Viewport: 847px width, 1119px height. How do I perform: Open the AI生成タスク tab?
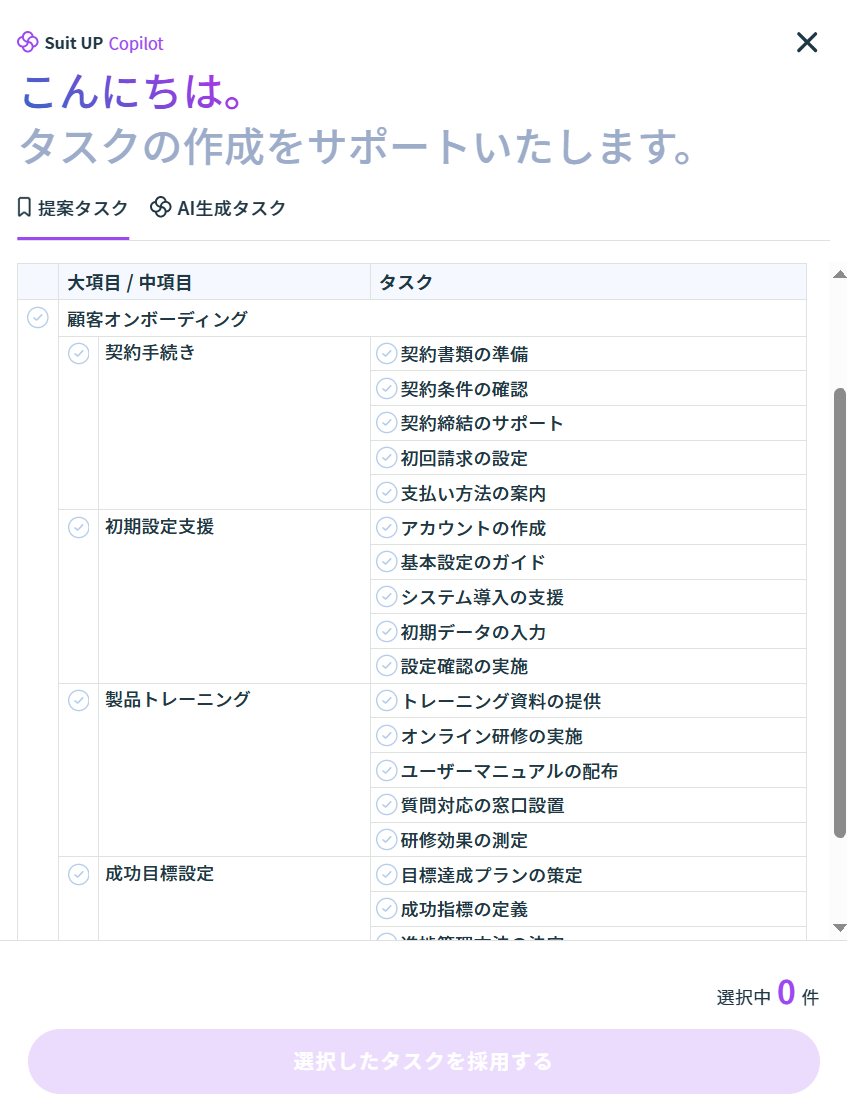click(218, 208)
